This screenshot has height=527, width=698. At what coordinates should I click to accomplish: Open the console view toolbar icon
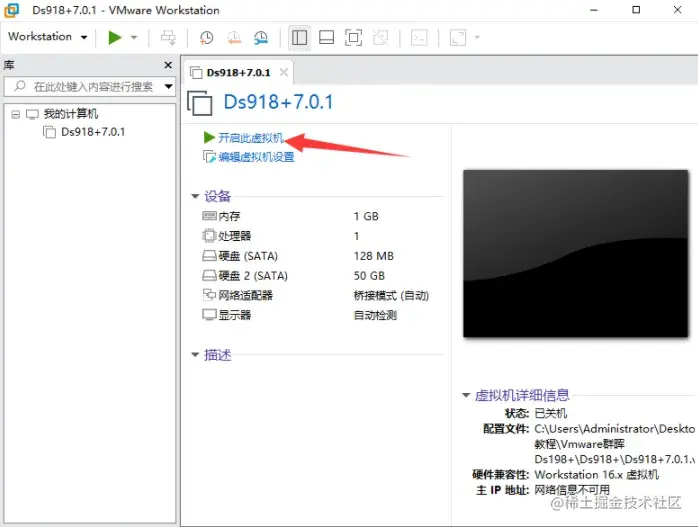pos(419,37)
